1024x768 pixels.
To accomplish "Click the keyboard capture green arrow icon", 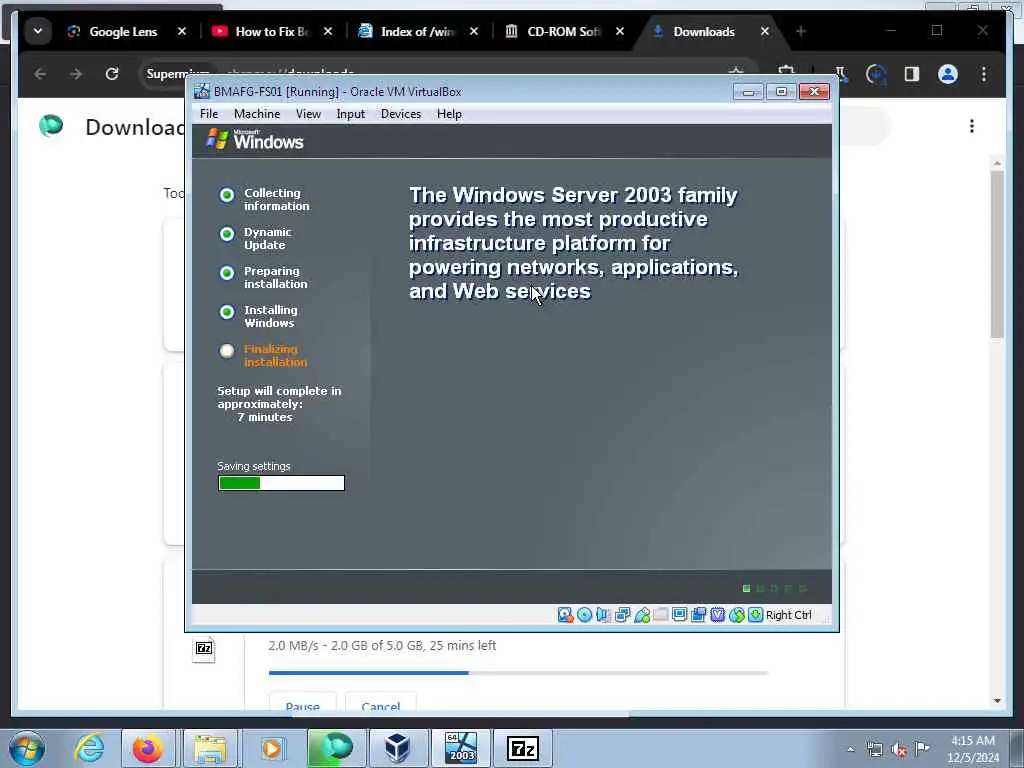I will (x=756, y=615).
